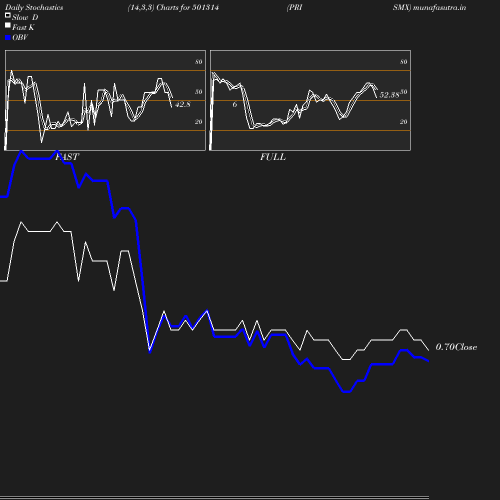Click the 52.38 value in the FULL chart

click(389, 95)
